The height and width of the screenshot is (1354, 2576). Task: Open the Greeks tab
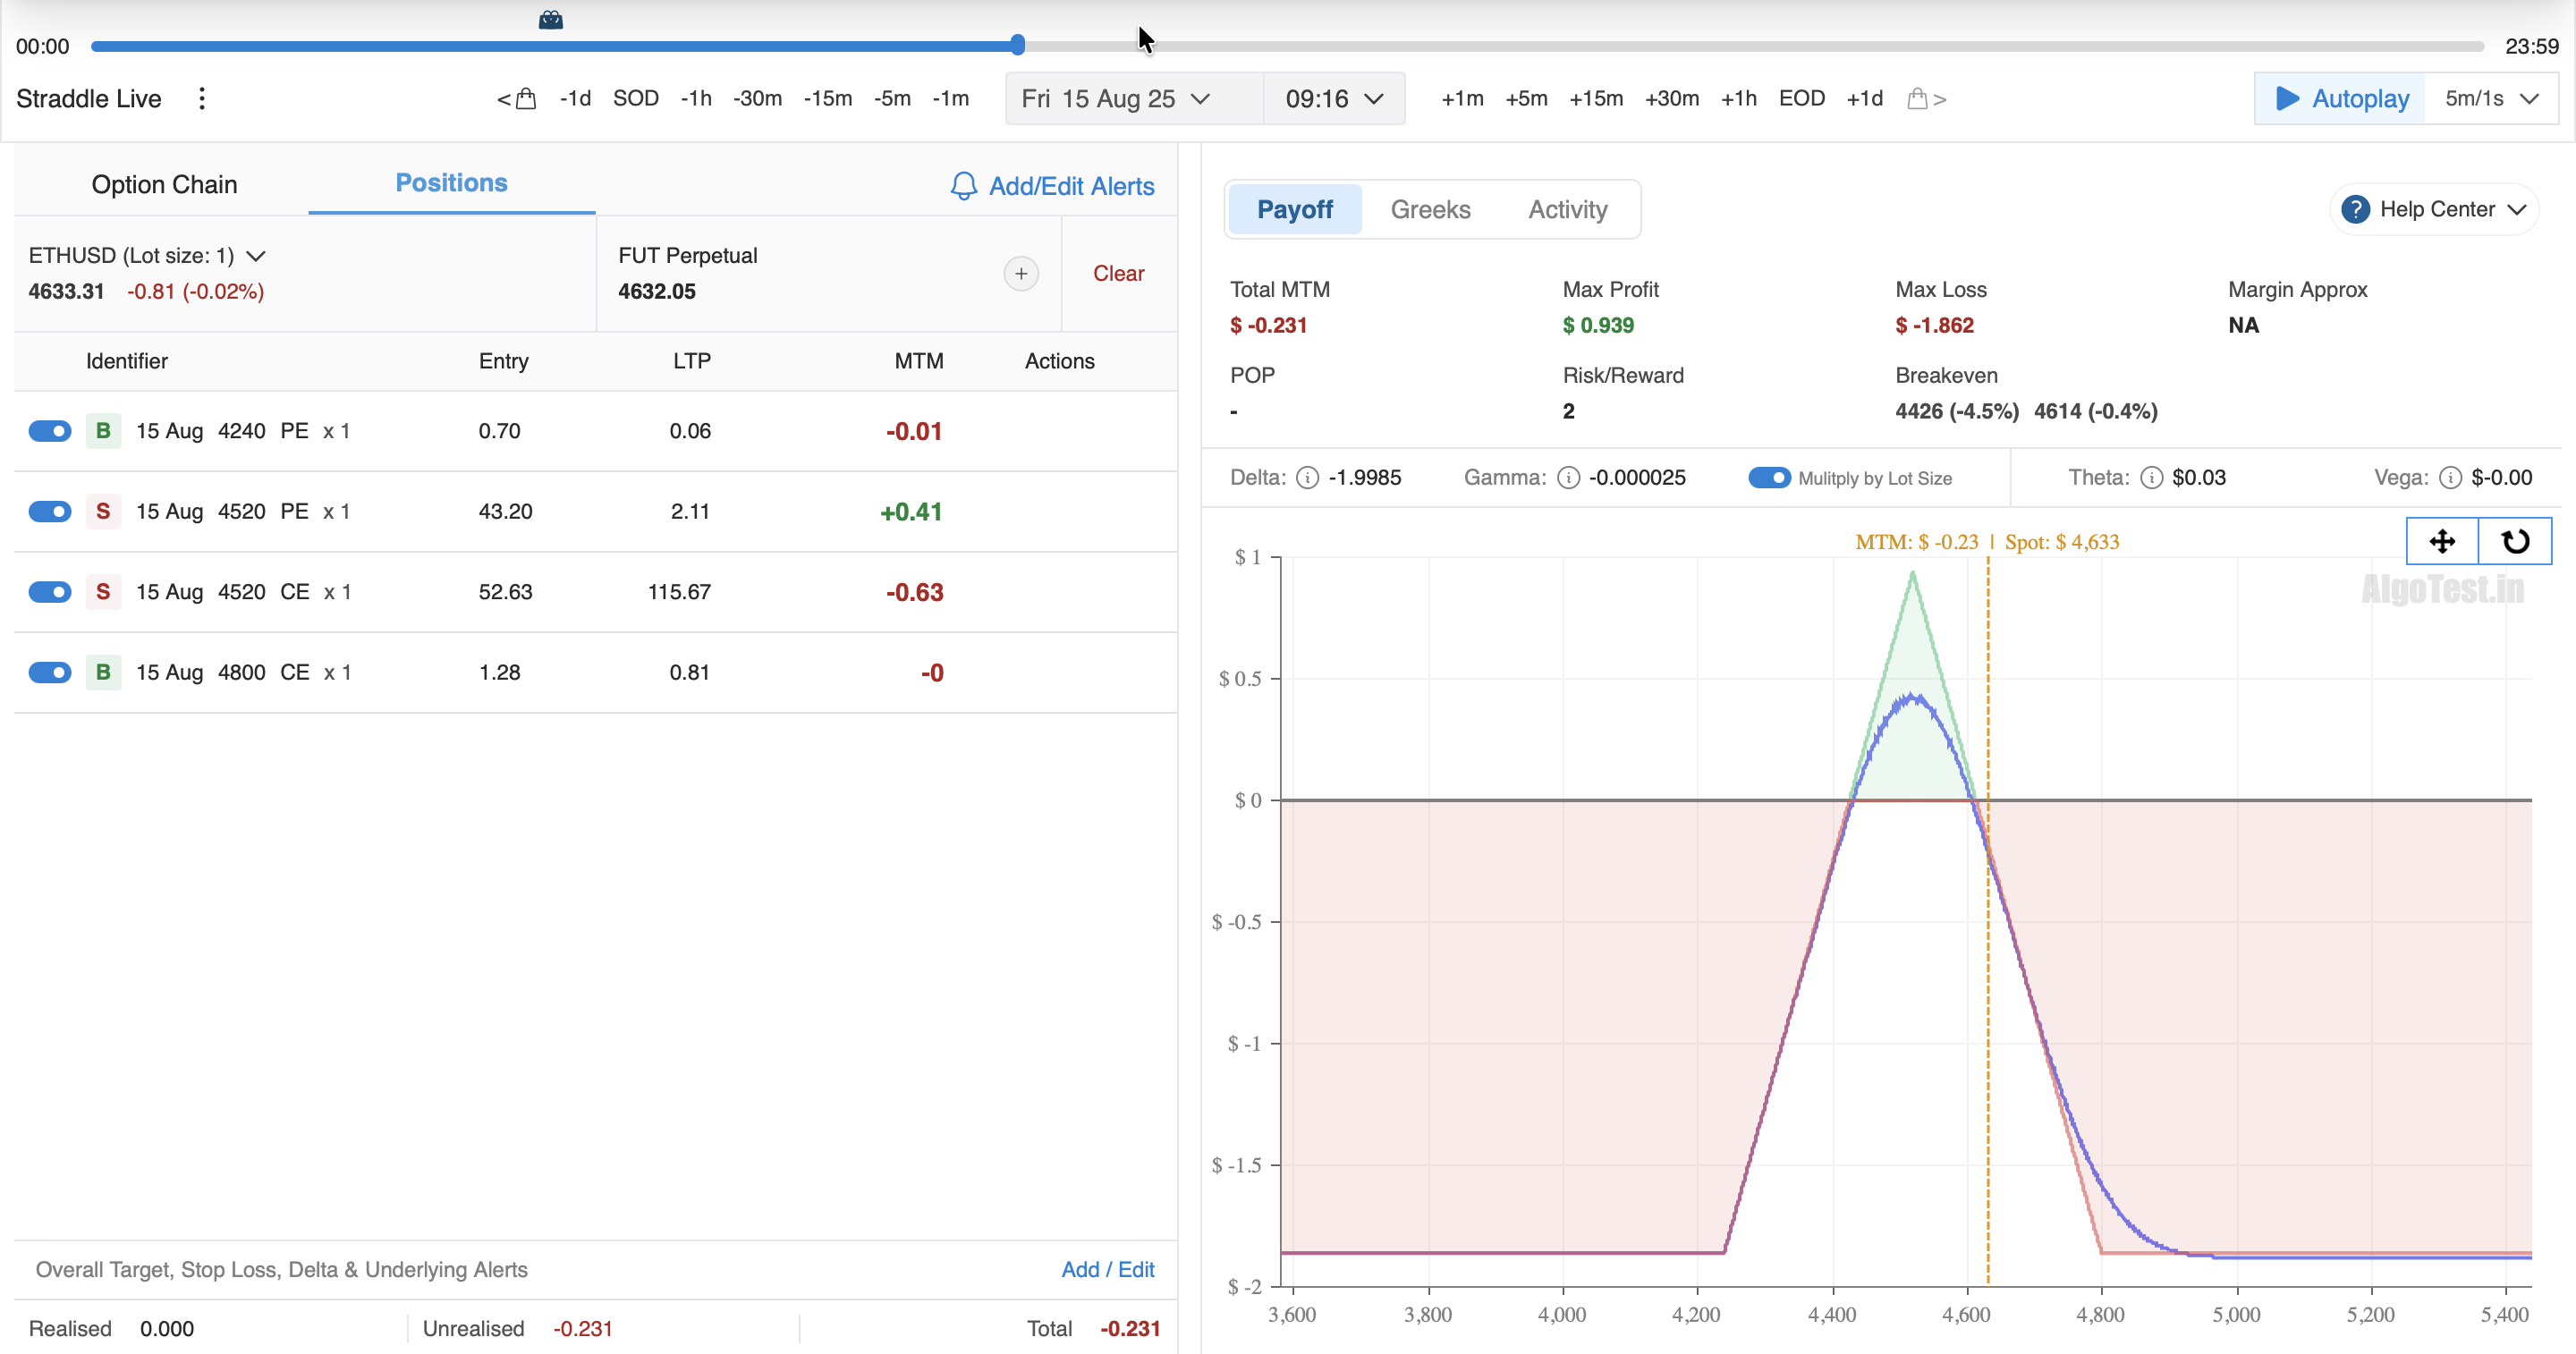point(1430,209)
